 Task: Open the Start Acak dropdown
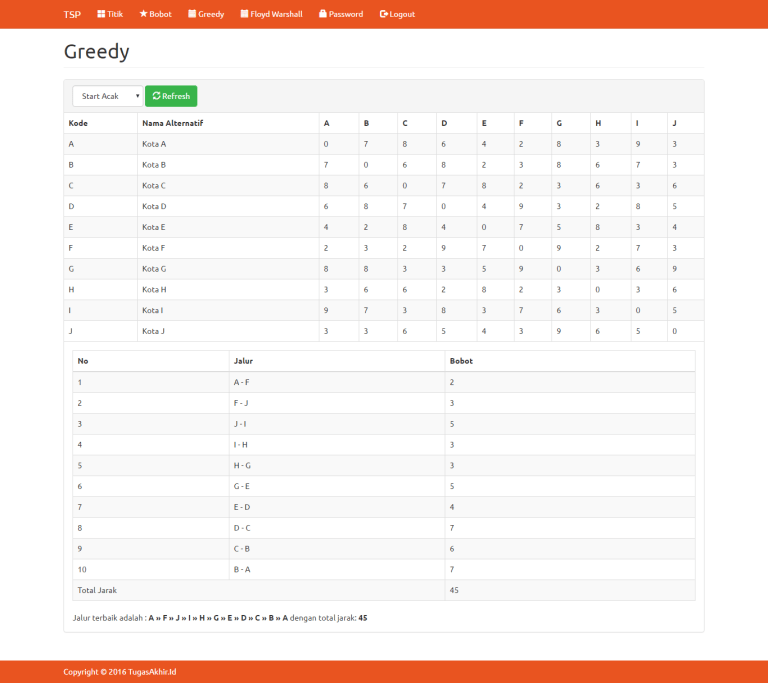pyautogui.click(x=108, y=96)
